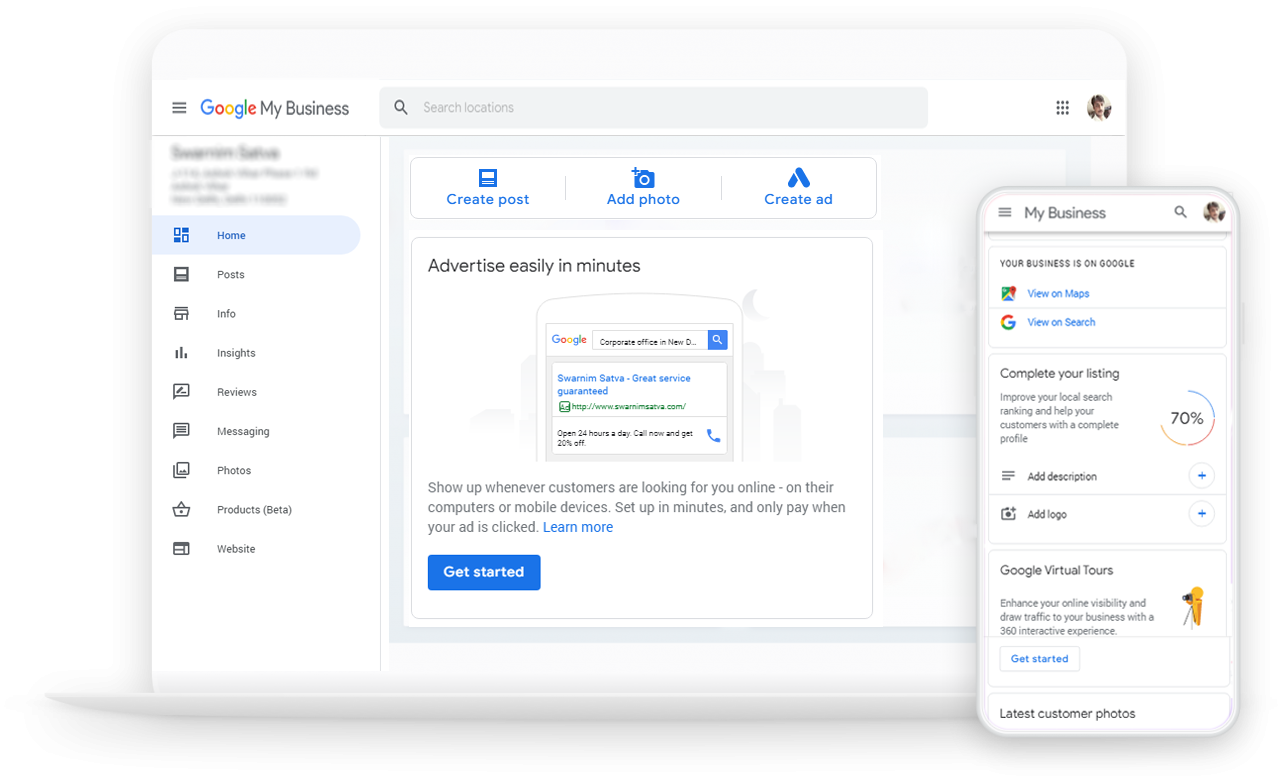Click the phone's search icon

coord(1181,212)
